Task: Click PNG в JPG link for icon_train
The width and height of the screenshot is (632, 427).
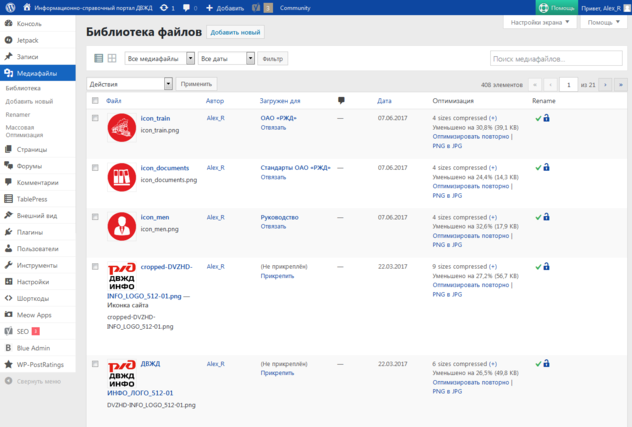Action: tap(447, 146)
